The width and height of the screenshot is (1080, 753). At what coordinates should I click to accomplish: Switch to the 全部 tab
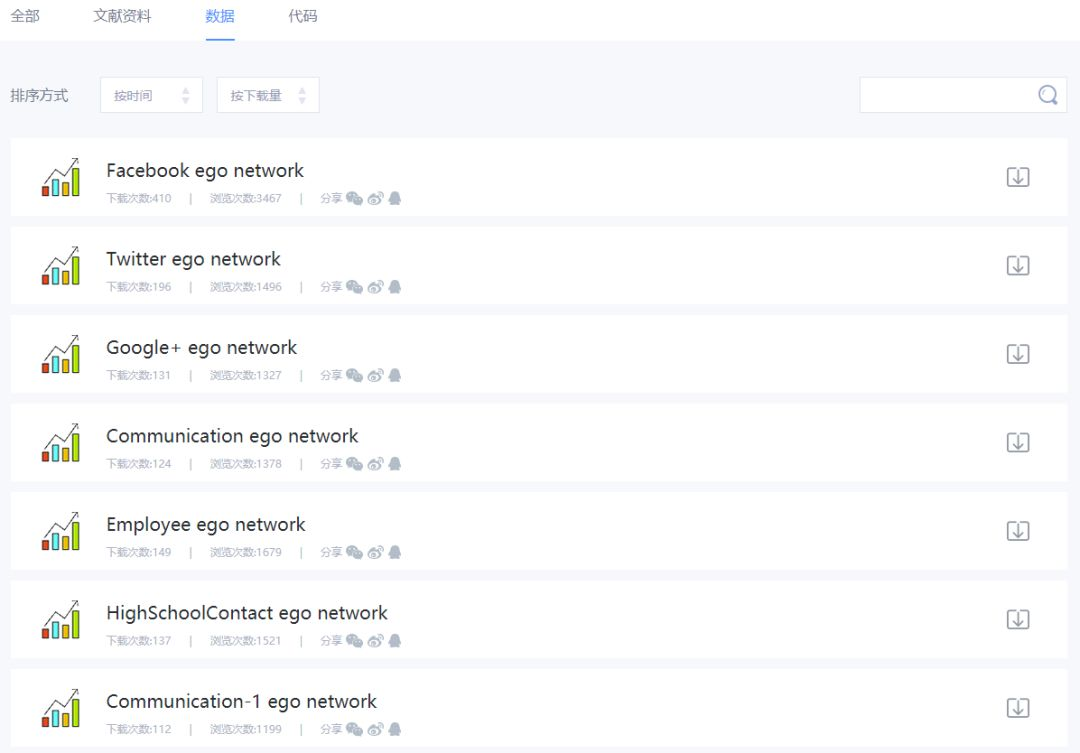pyautogui.click(x=25, y=16)
